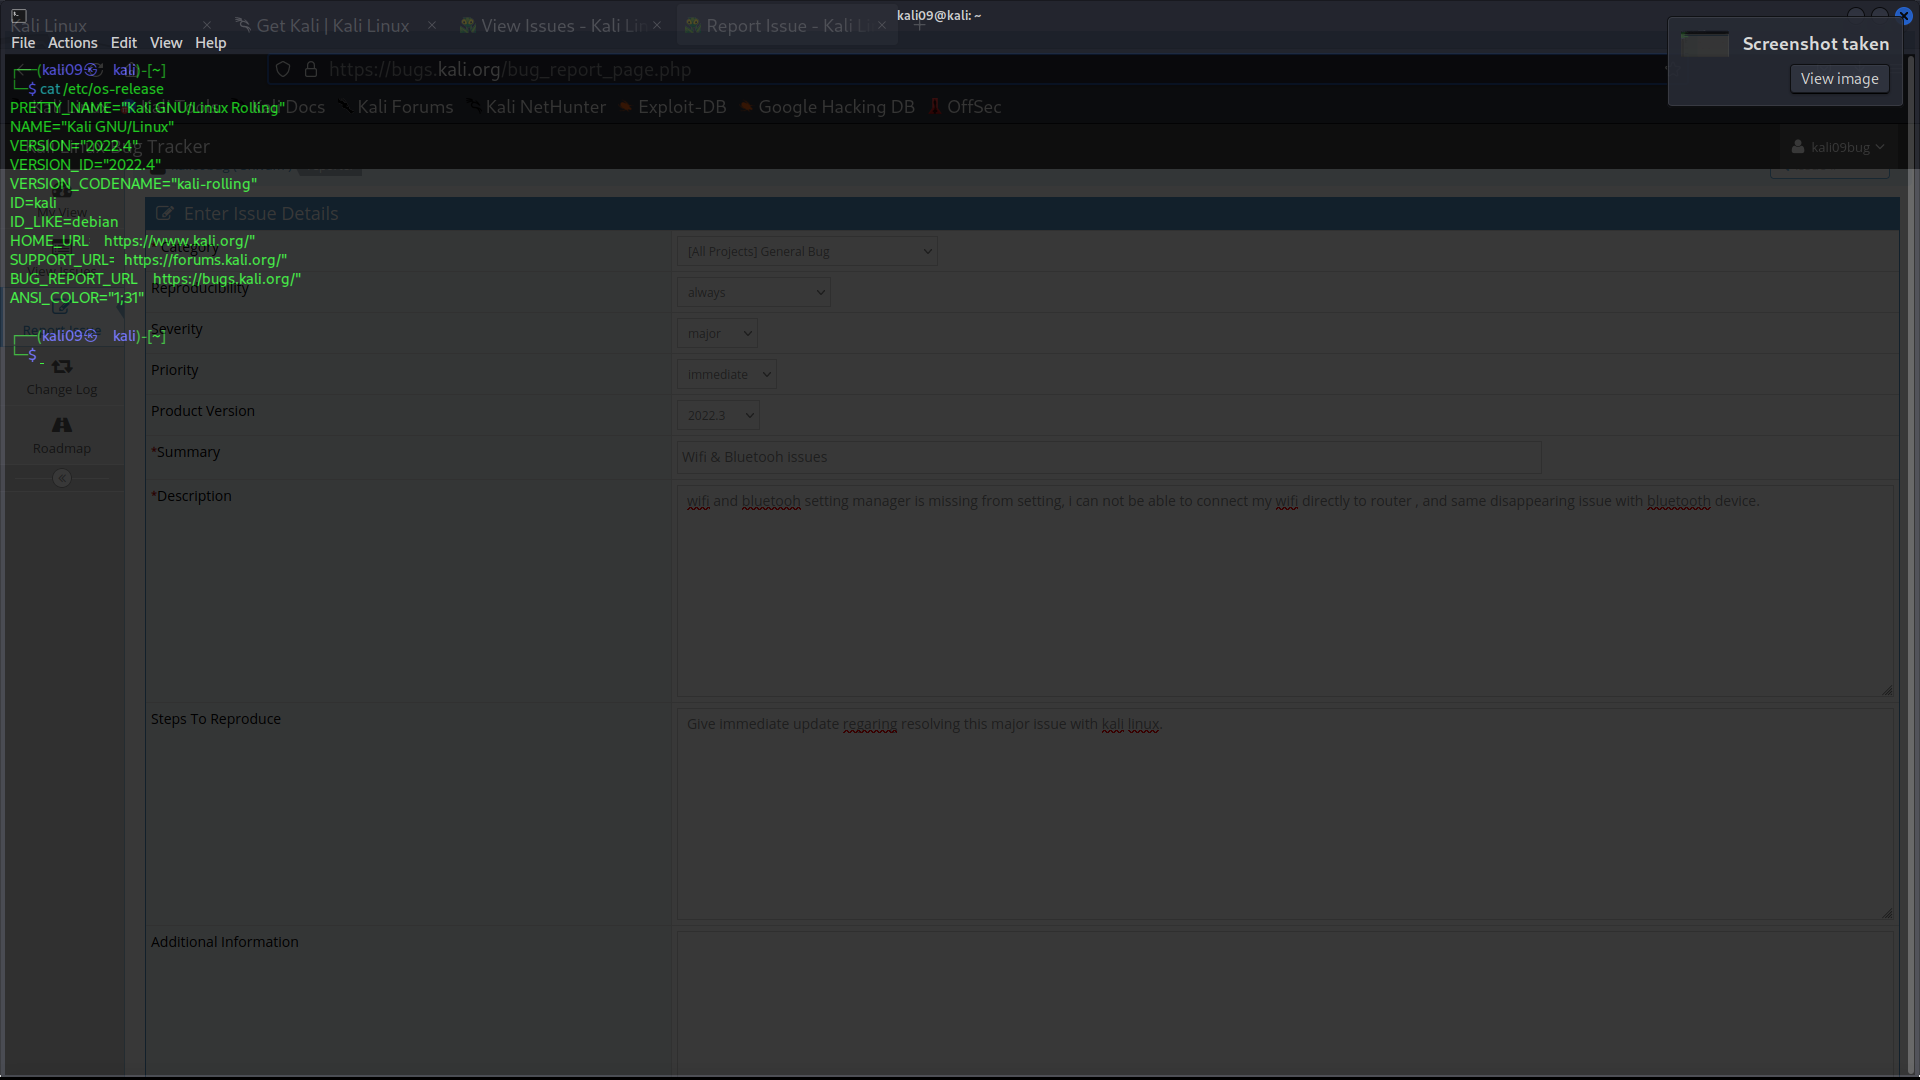1920x1080 pixels.
Task: Open the kali09bug user account menu
Action: [1838, 147]
